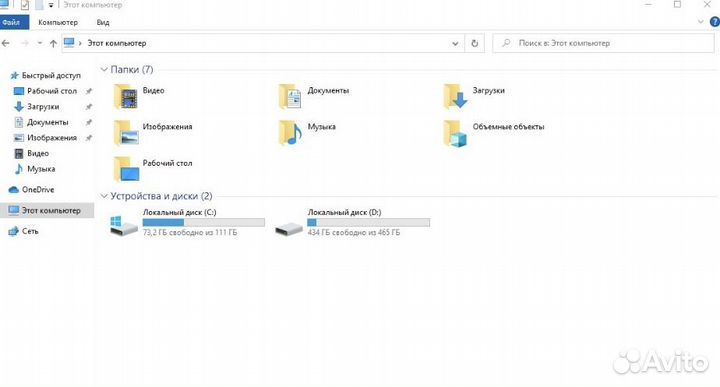Click the New folder quick access toolbar icon
The height and width of the screenshot is (387, 720).
coord(39,5)
